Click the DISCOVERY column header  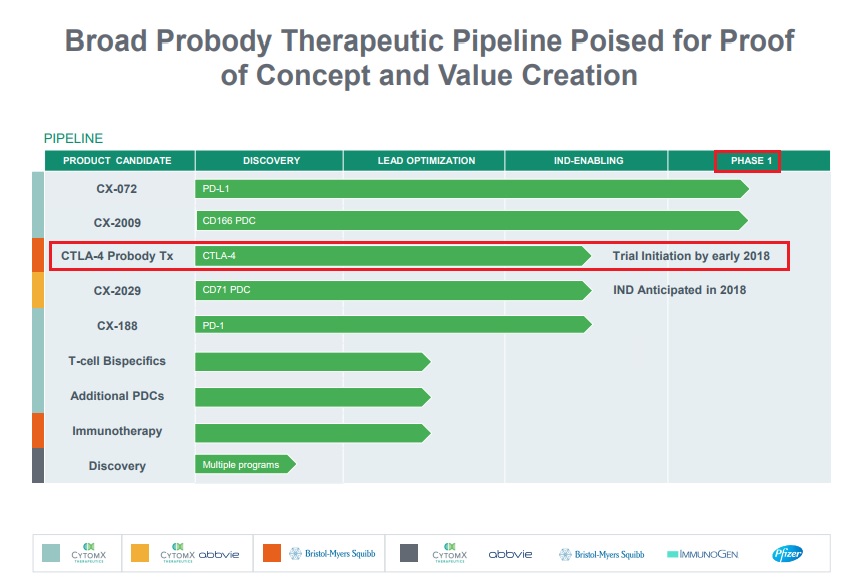[271, 161]
